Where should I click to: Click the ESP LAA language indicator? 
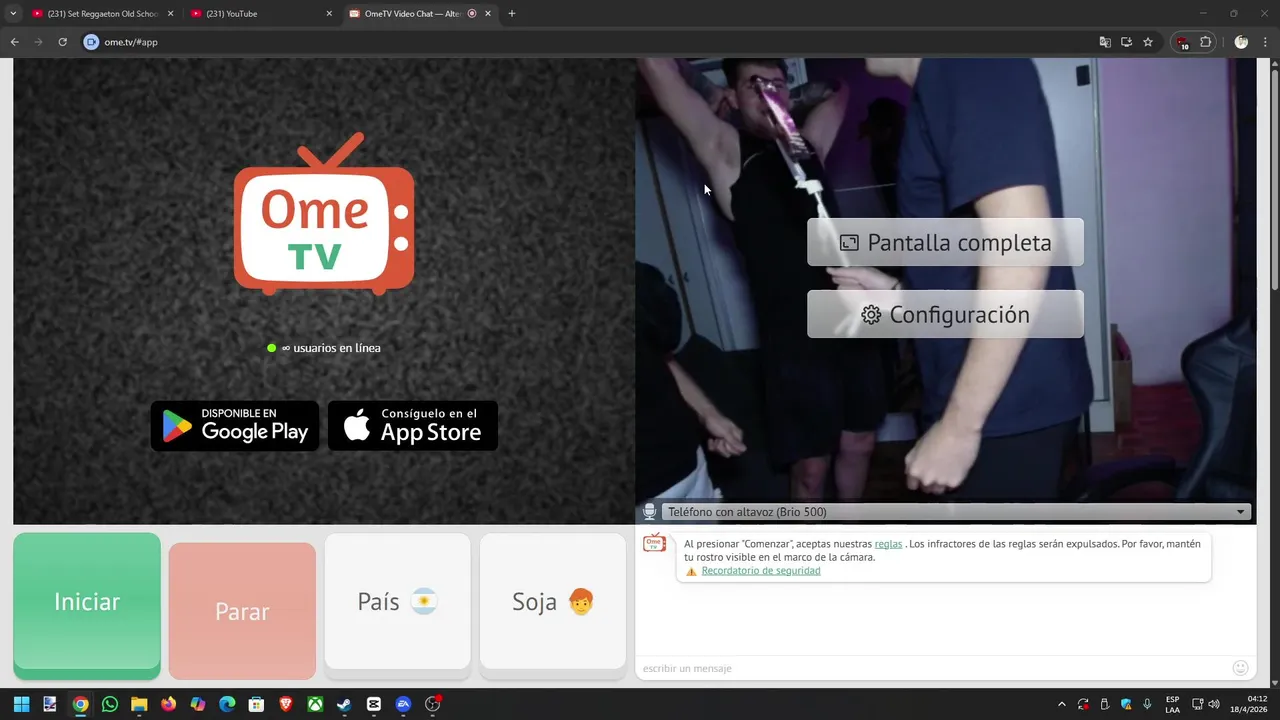(x=1172, y=704)
